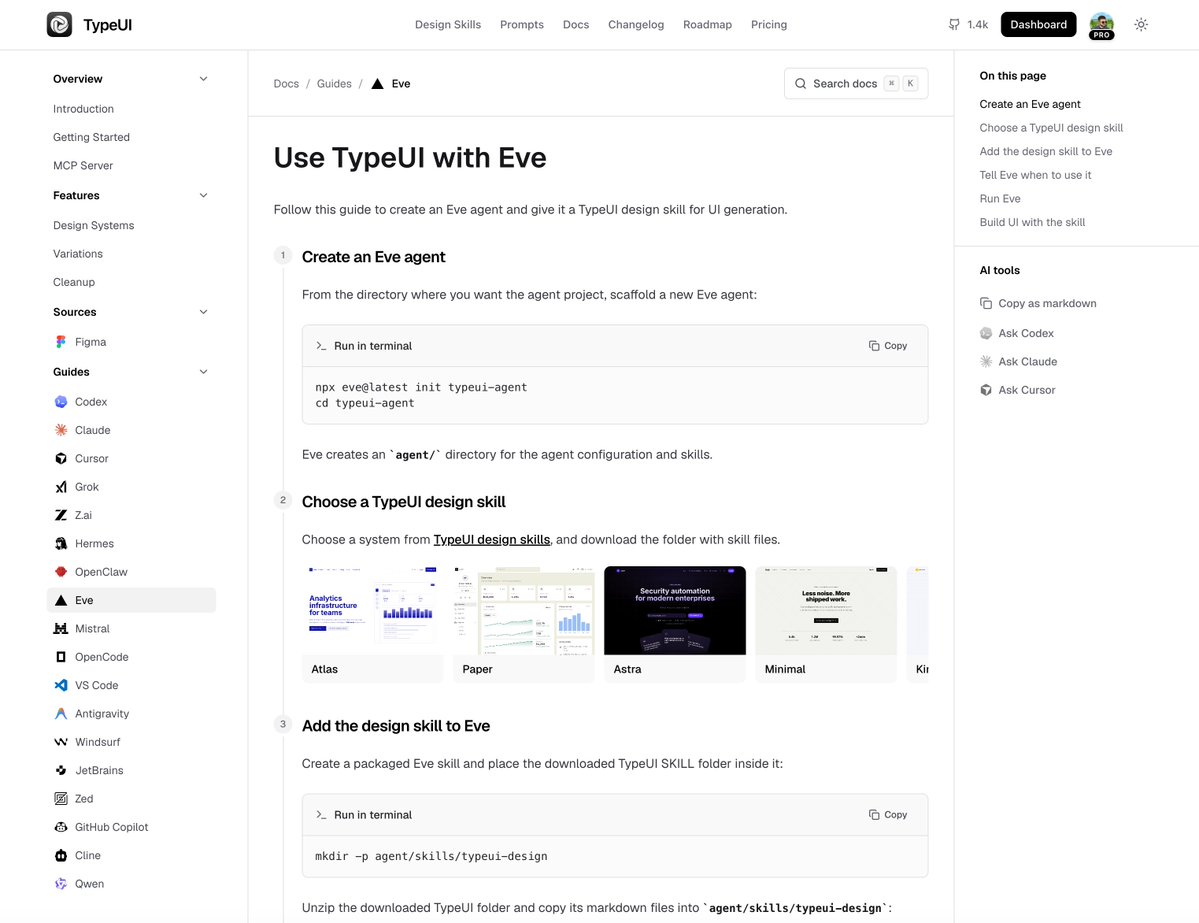
Task: Copy the mkdir agent/skills terminal command
Action: click(x=888, y=814)
